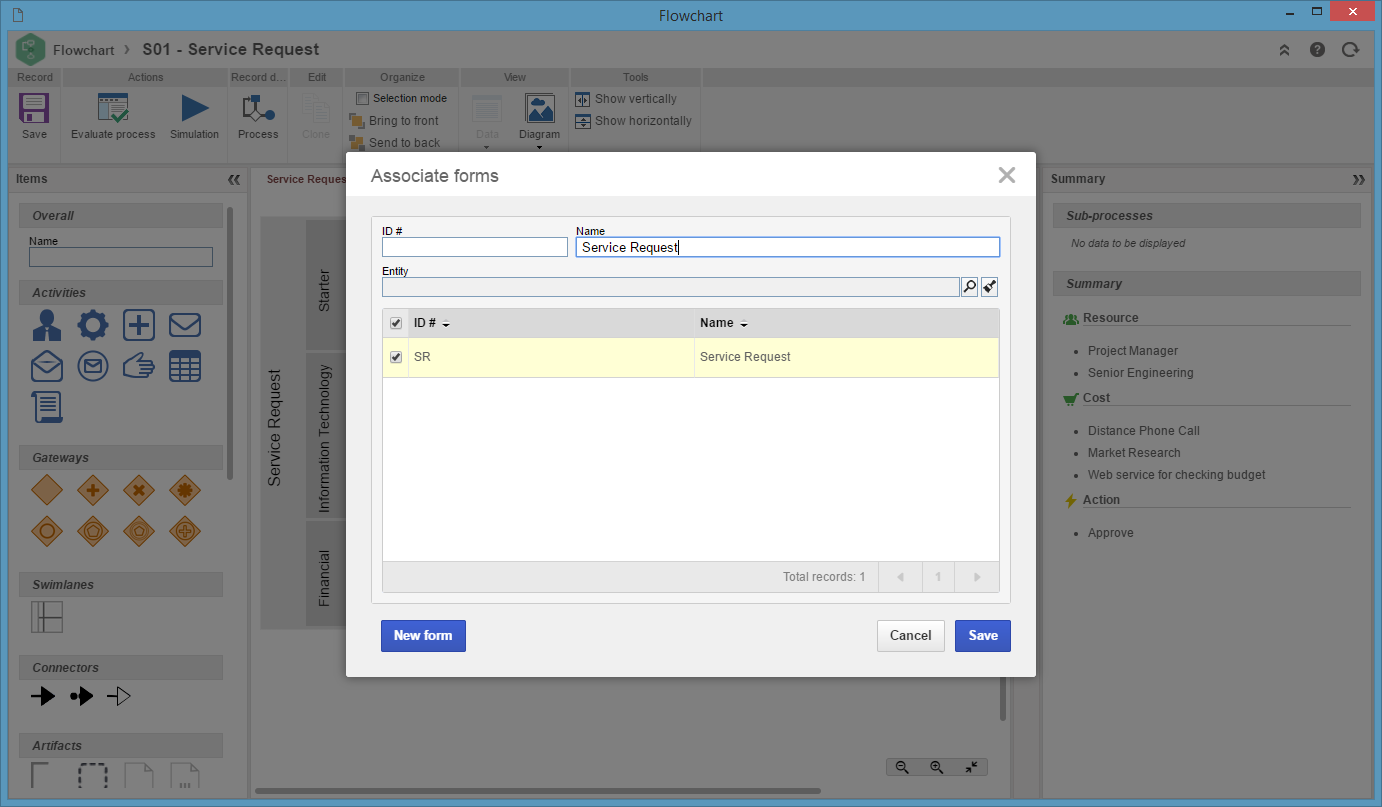Click the Name field containing Service Request
Screen dimensions: 1382x807
[788, 247]
